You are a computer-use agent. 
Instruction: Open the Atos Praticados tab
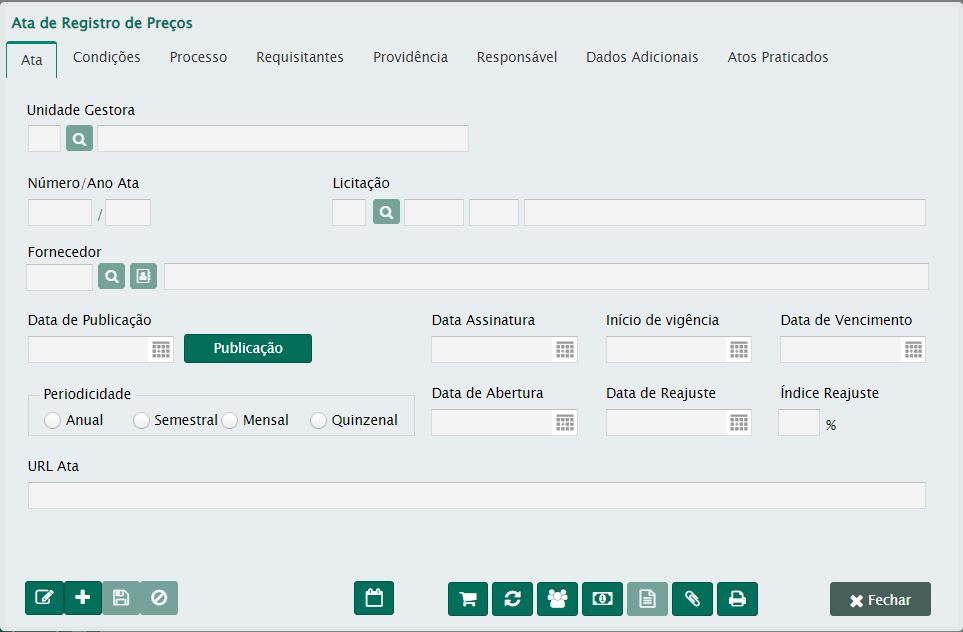[x=777, y=58]
